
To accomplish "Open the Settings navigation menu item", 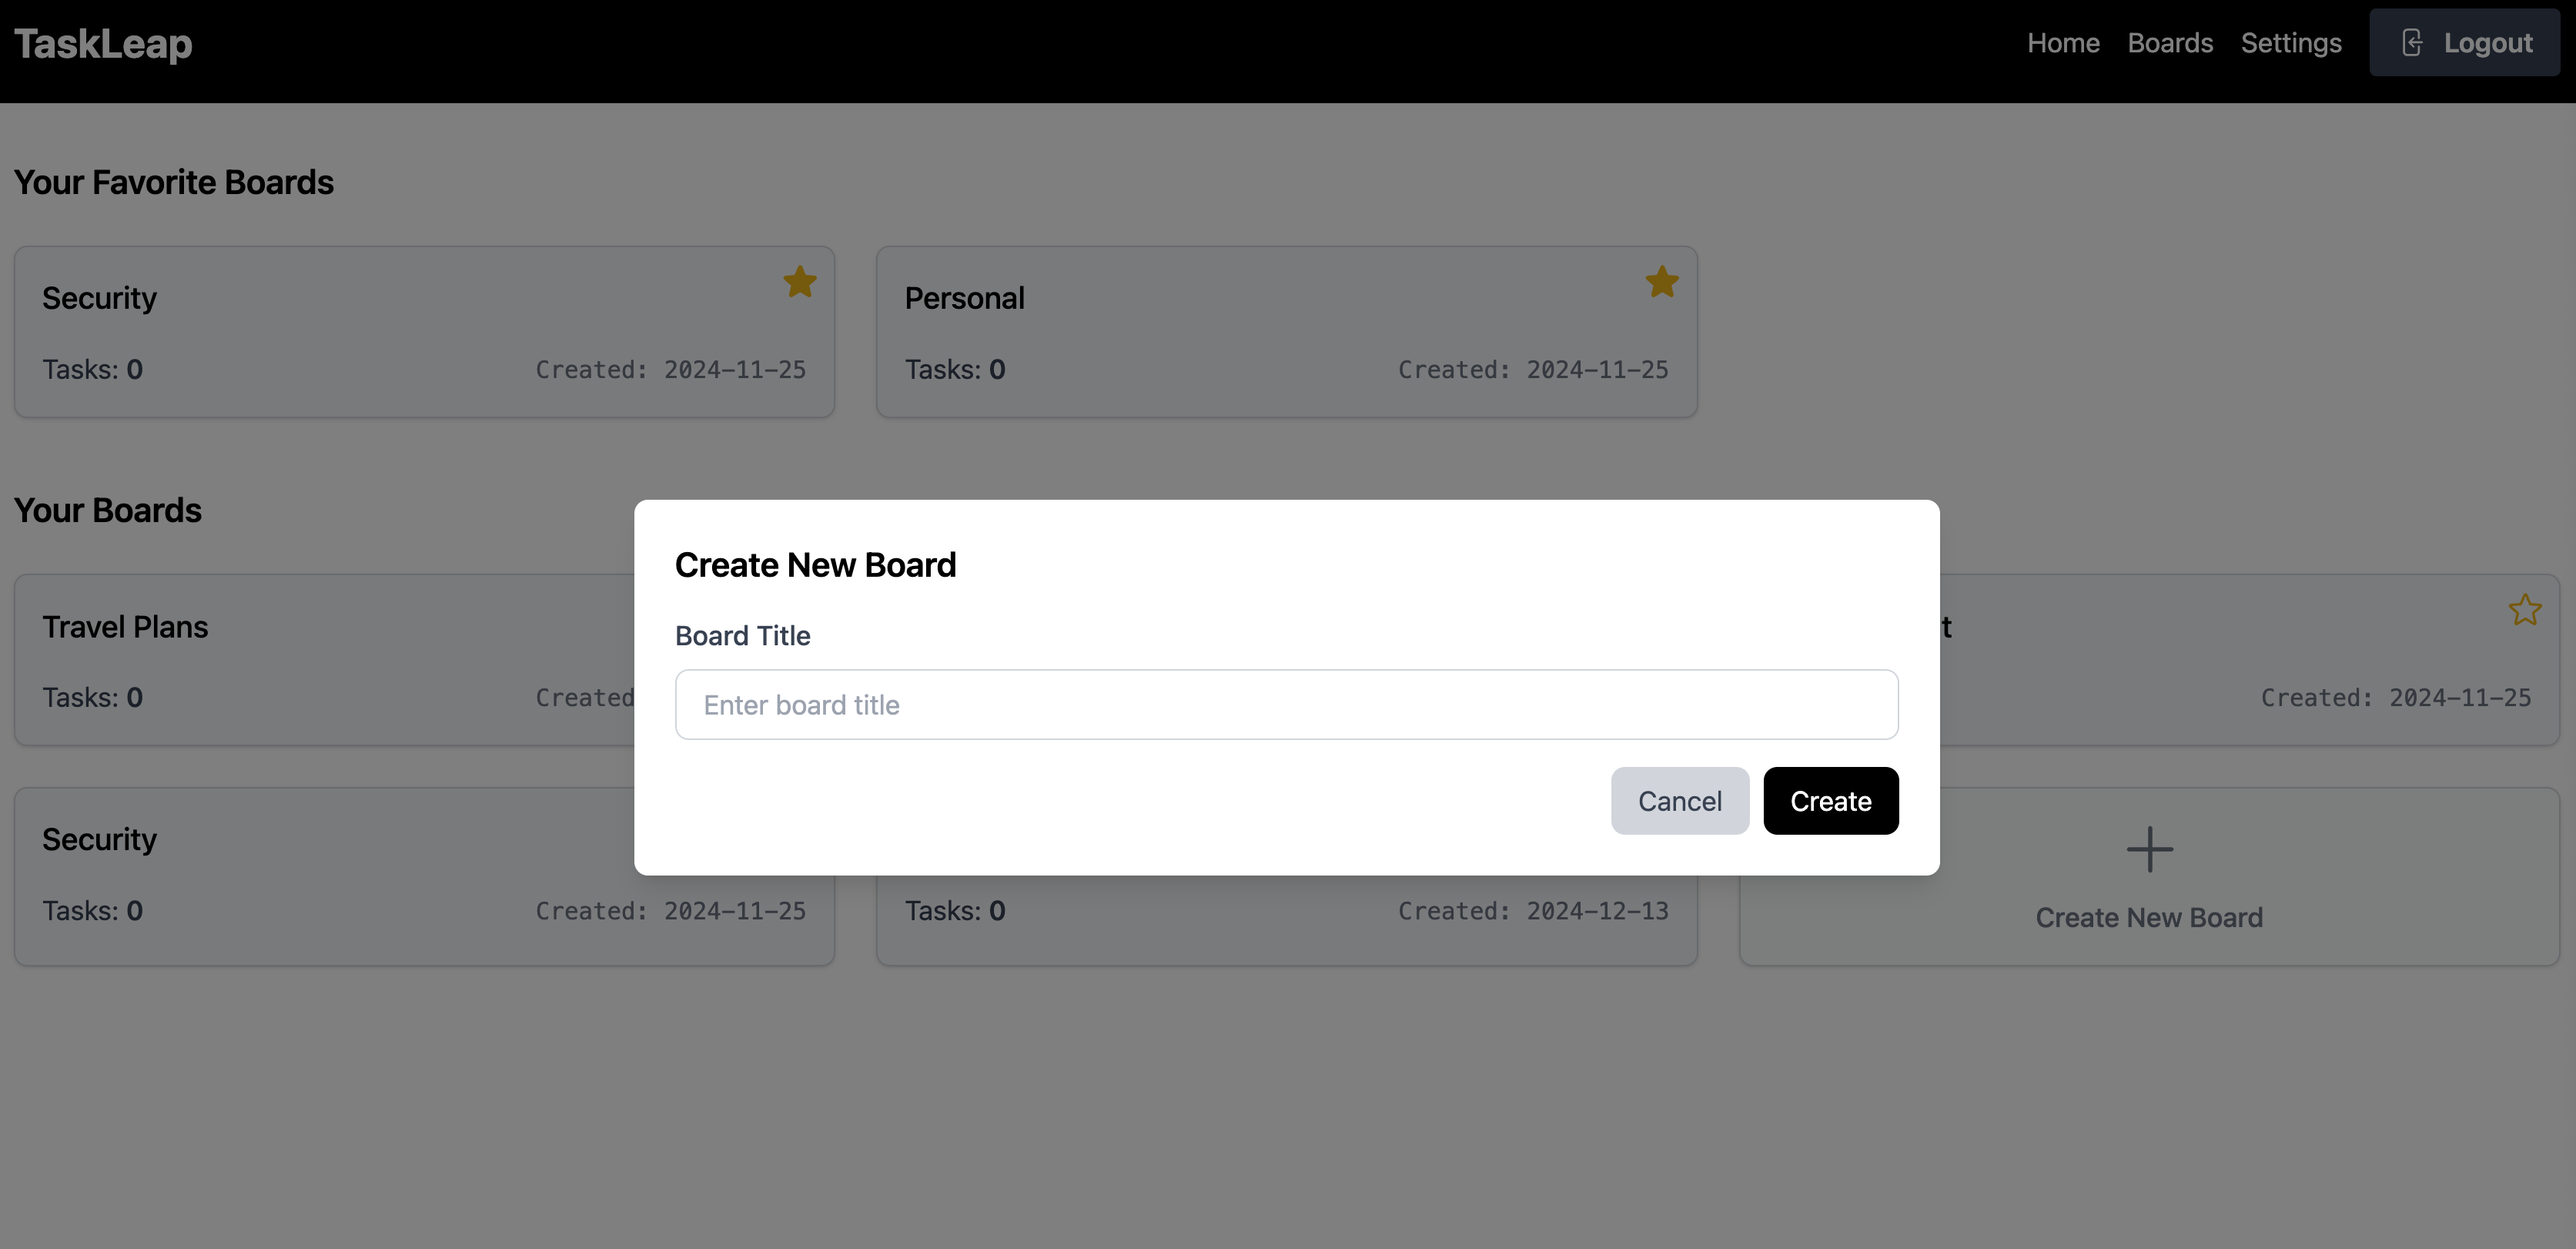I will click(2292, 41).
